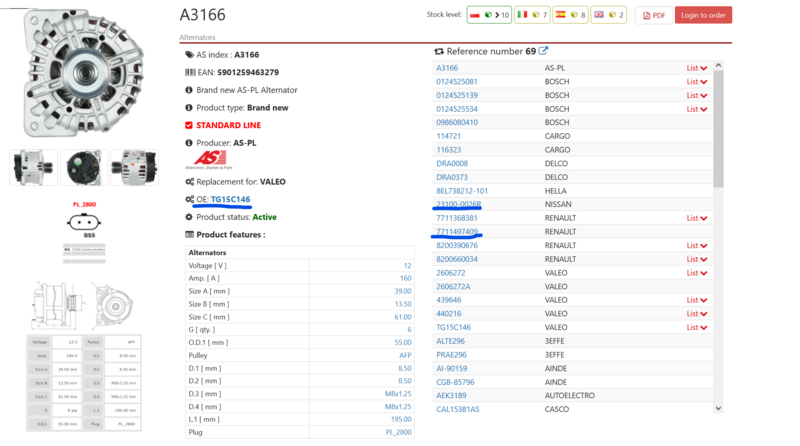Click the AFP Pulley value
The image size is (800, 446).
point(405,355)
